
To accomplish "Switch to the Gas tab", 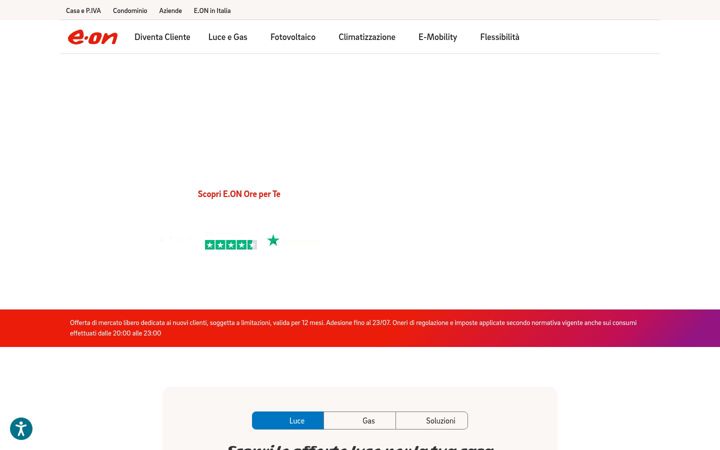I will [x=360, y=421].
